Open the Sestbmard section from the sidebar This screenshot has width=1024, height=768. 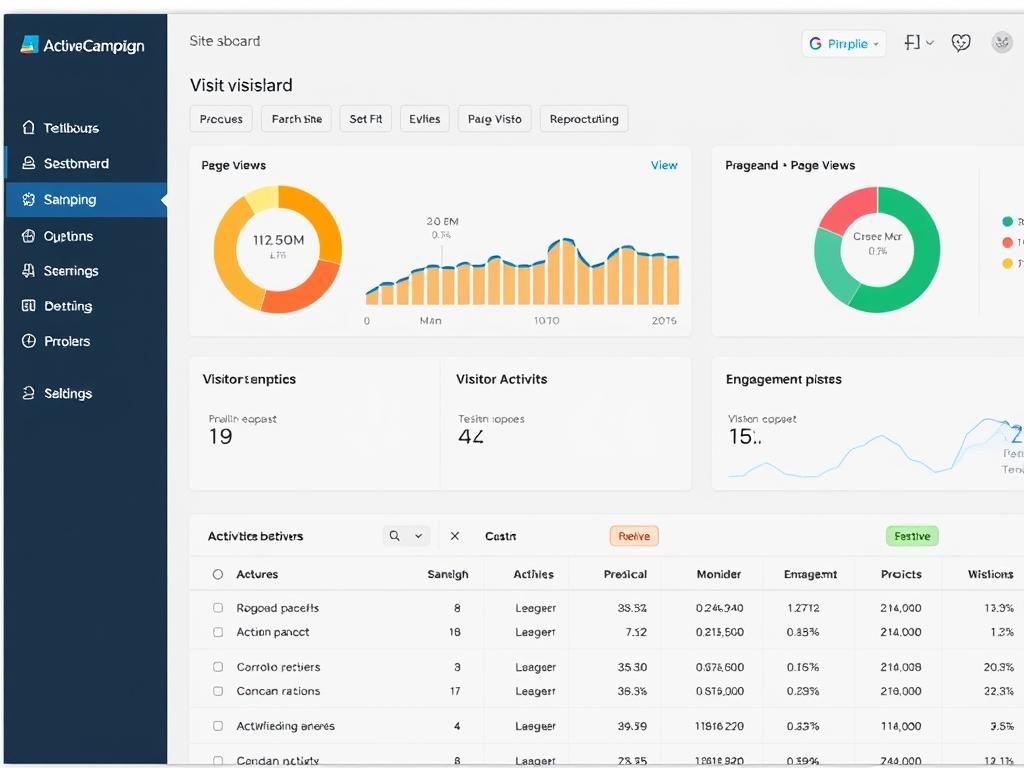point(28,163)
